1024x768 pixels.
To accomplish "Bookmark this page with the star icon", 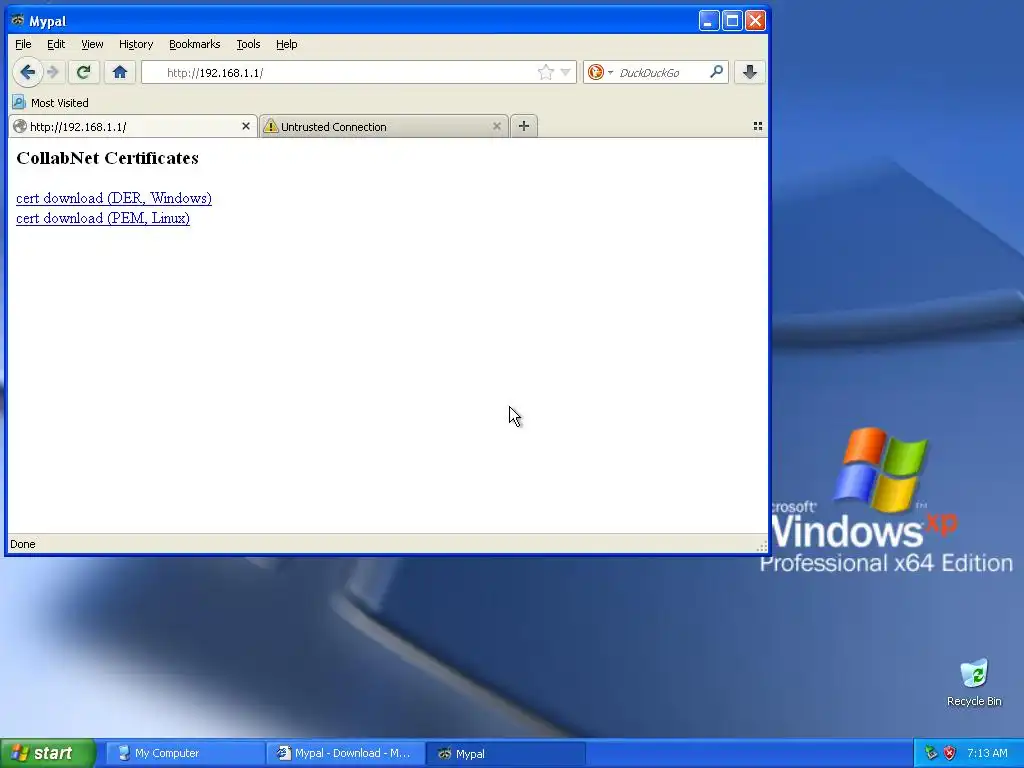I will pyautogui.click(x=545, y=72).
